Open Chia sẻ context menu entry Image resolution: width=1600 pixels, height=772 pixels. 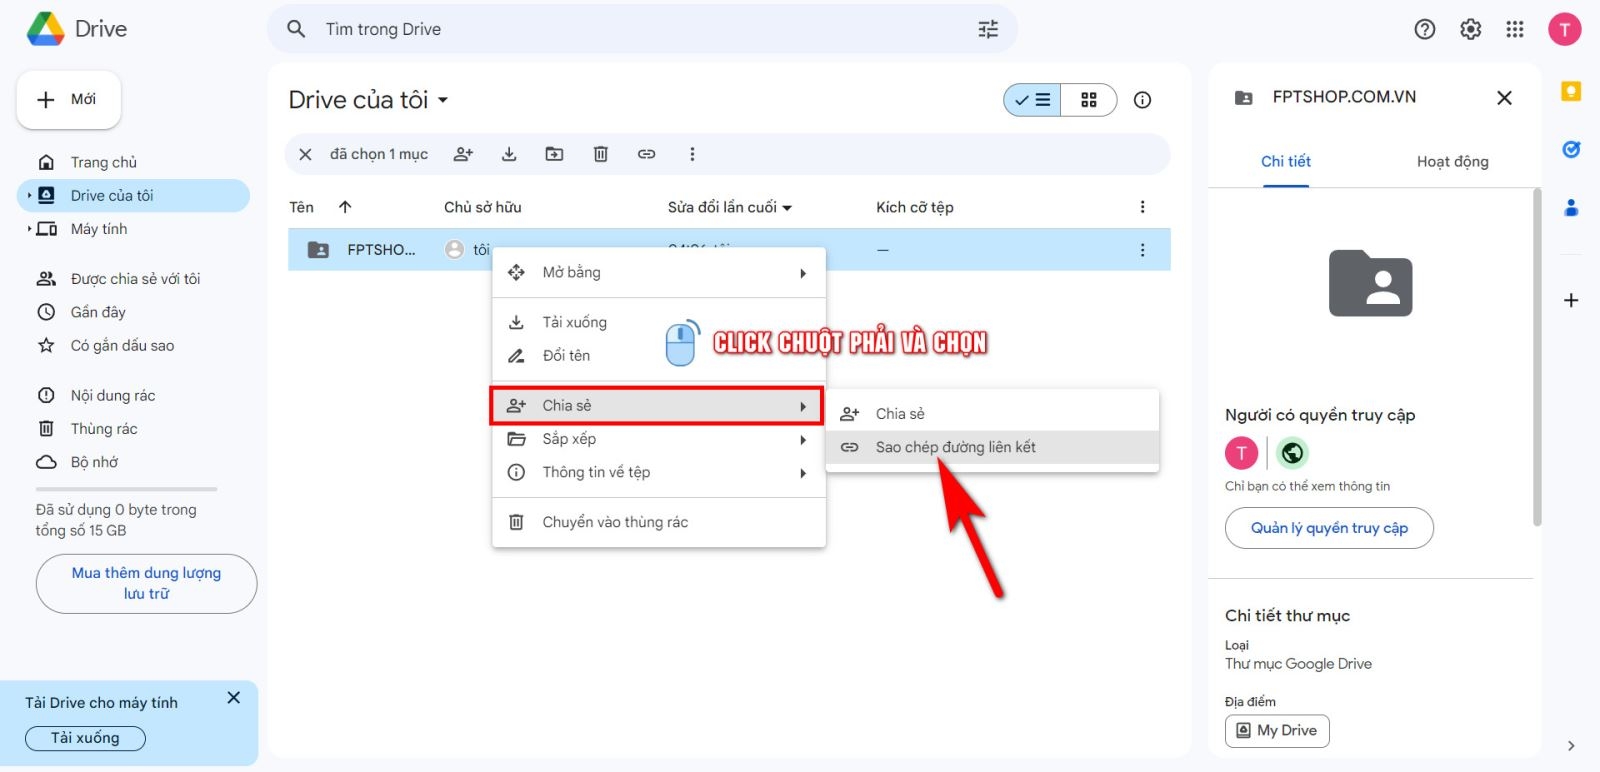tap(657, 405)
